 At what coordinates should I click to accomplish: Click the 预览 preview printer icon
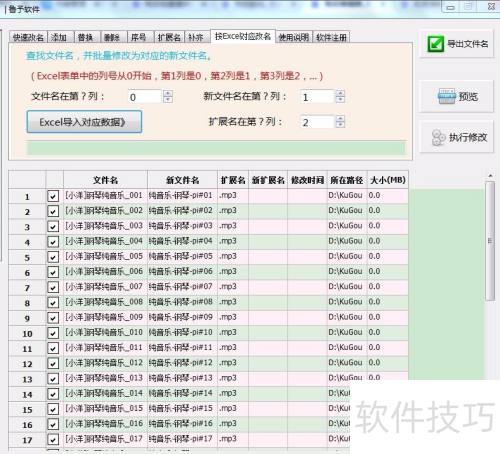click(446, 96)
